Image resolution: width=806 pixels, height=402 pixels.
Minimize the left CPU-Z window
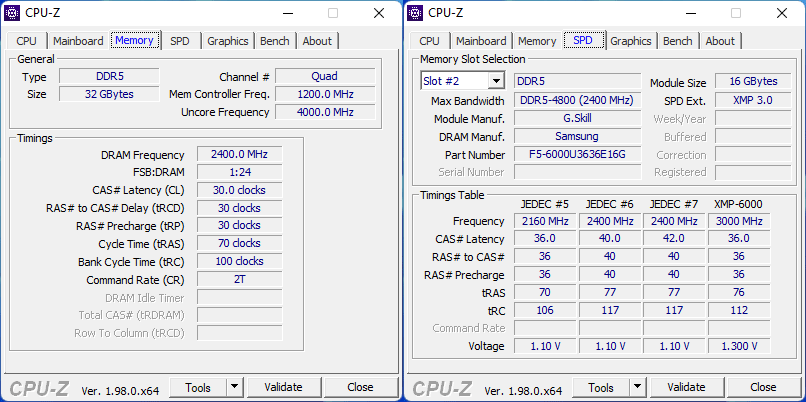point(286,13)
